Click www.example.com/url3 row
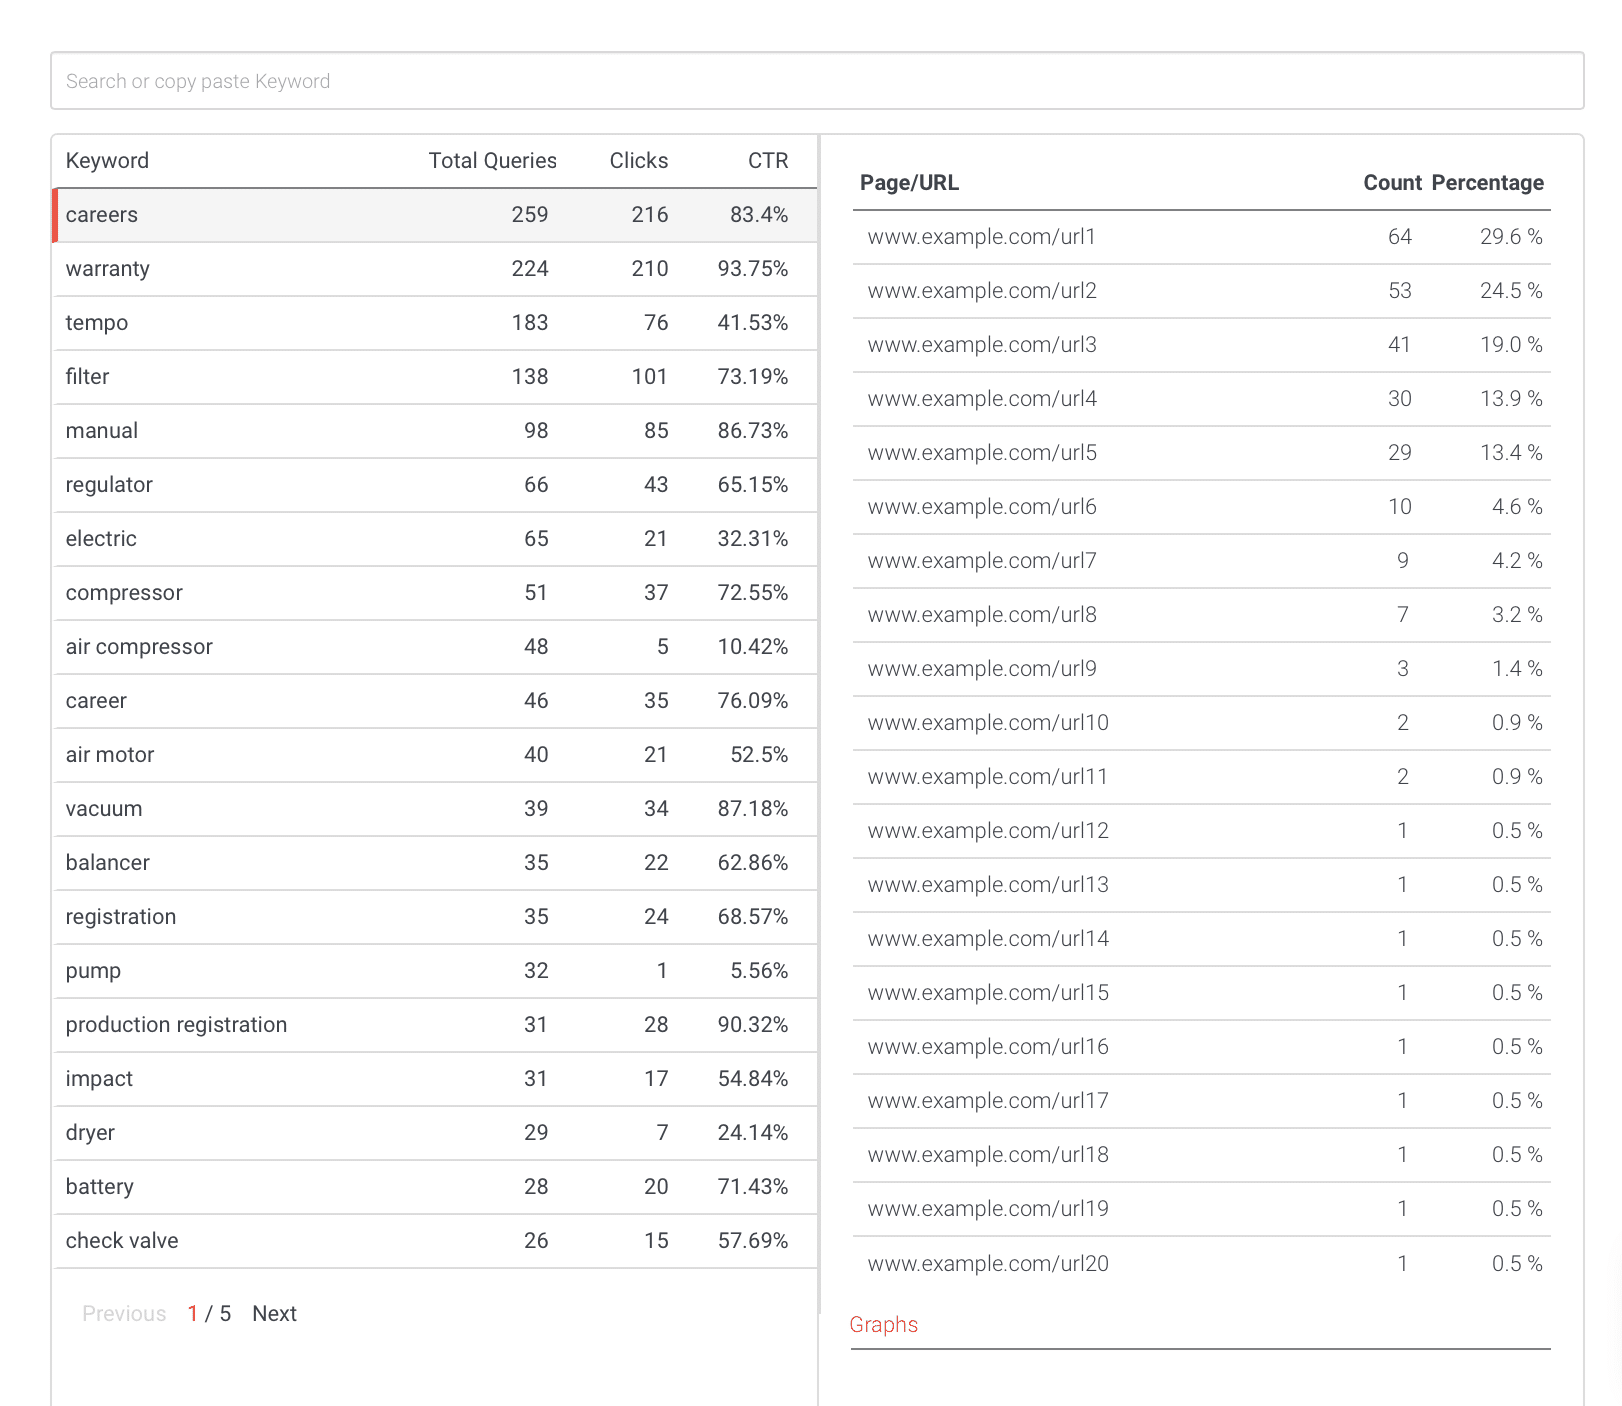This screenshot has height=1406, width=1622. (x=1202, y=345)
